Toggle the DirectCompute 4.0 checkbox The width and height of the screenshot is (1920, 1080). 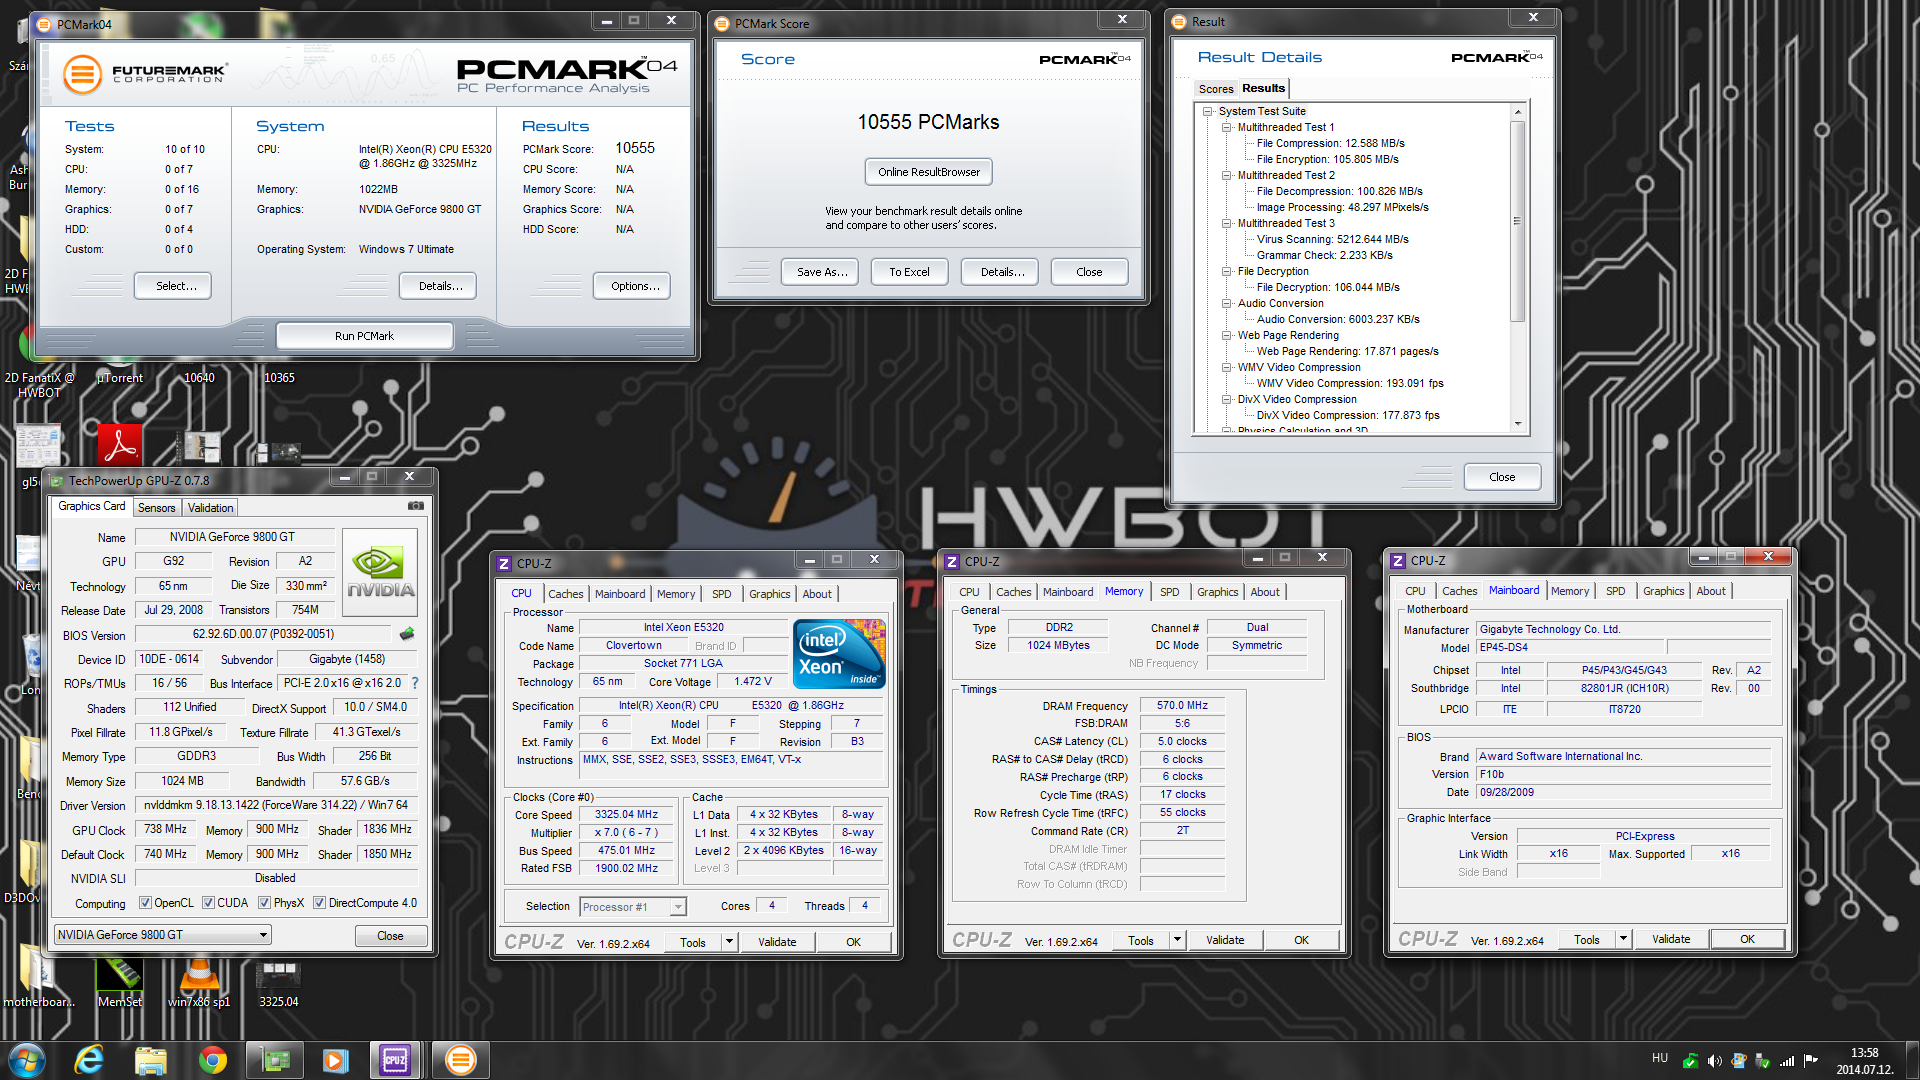320,903
